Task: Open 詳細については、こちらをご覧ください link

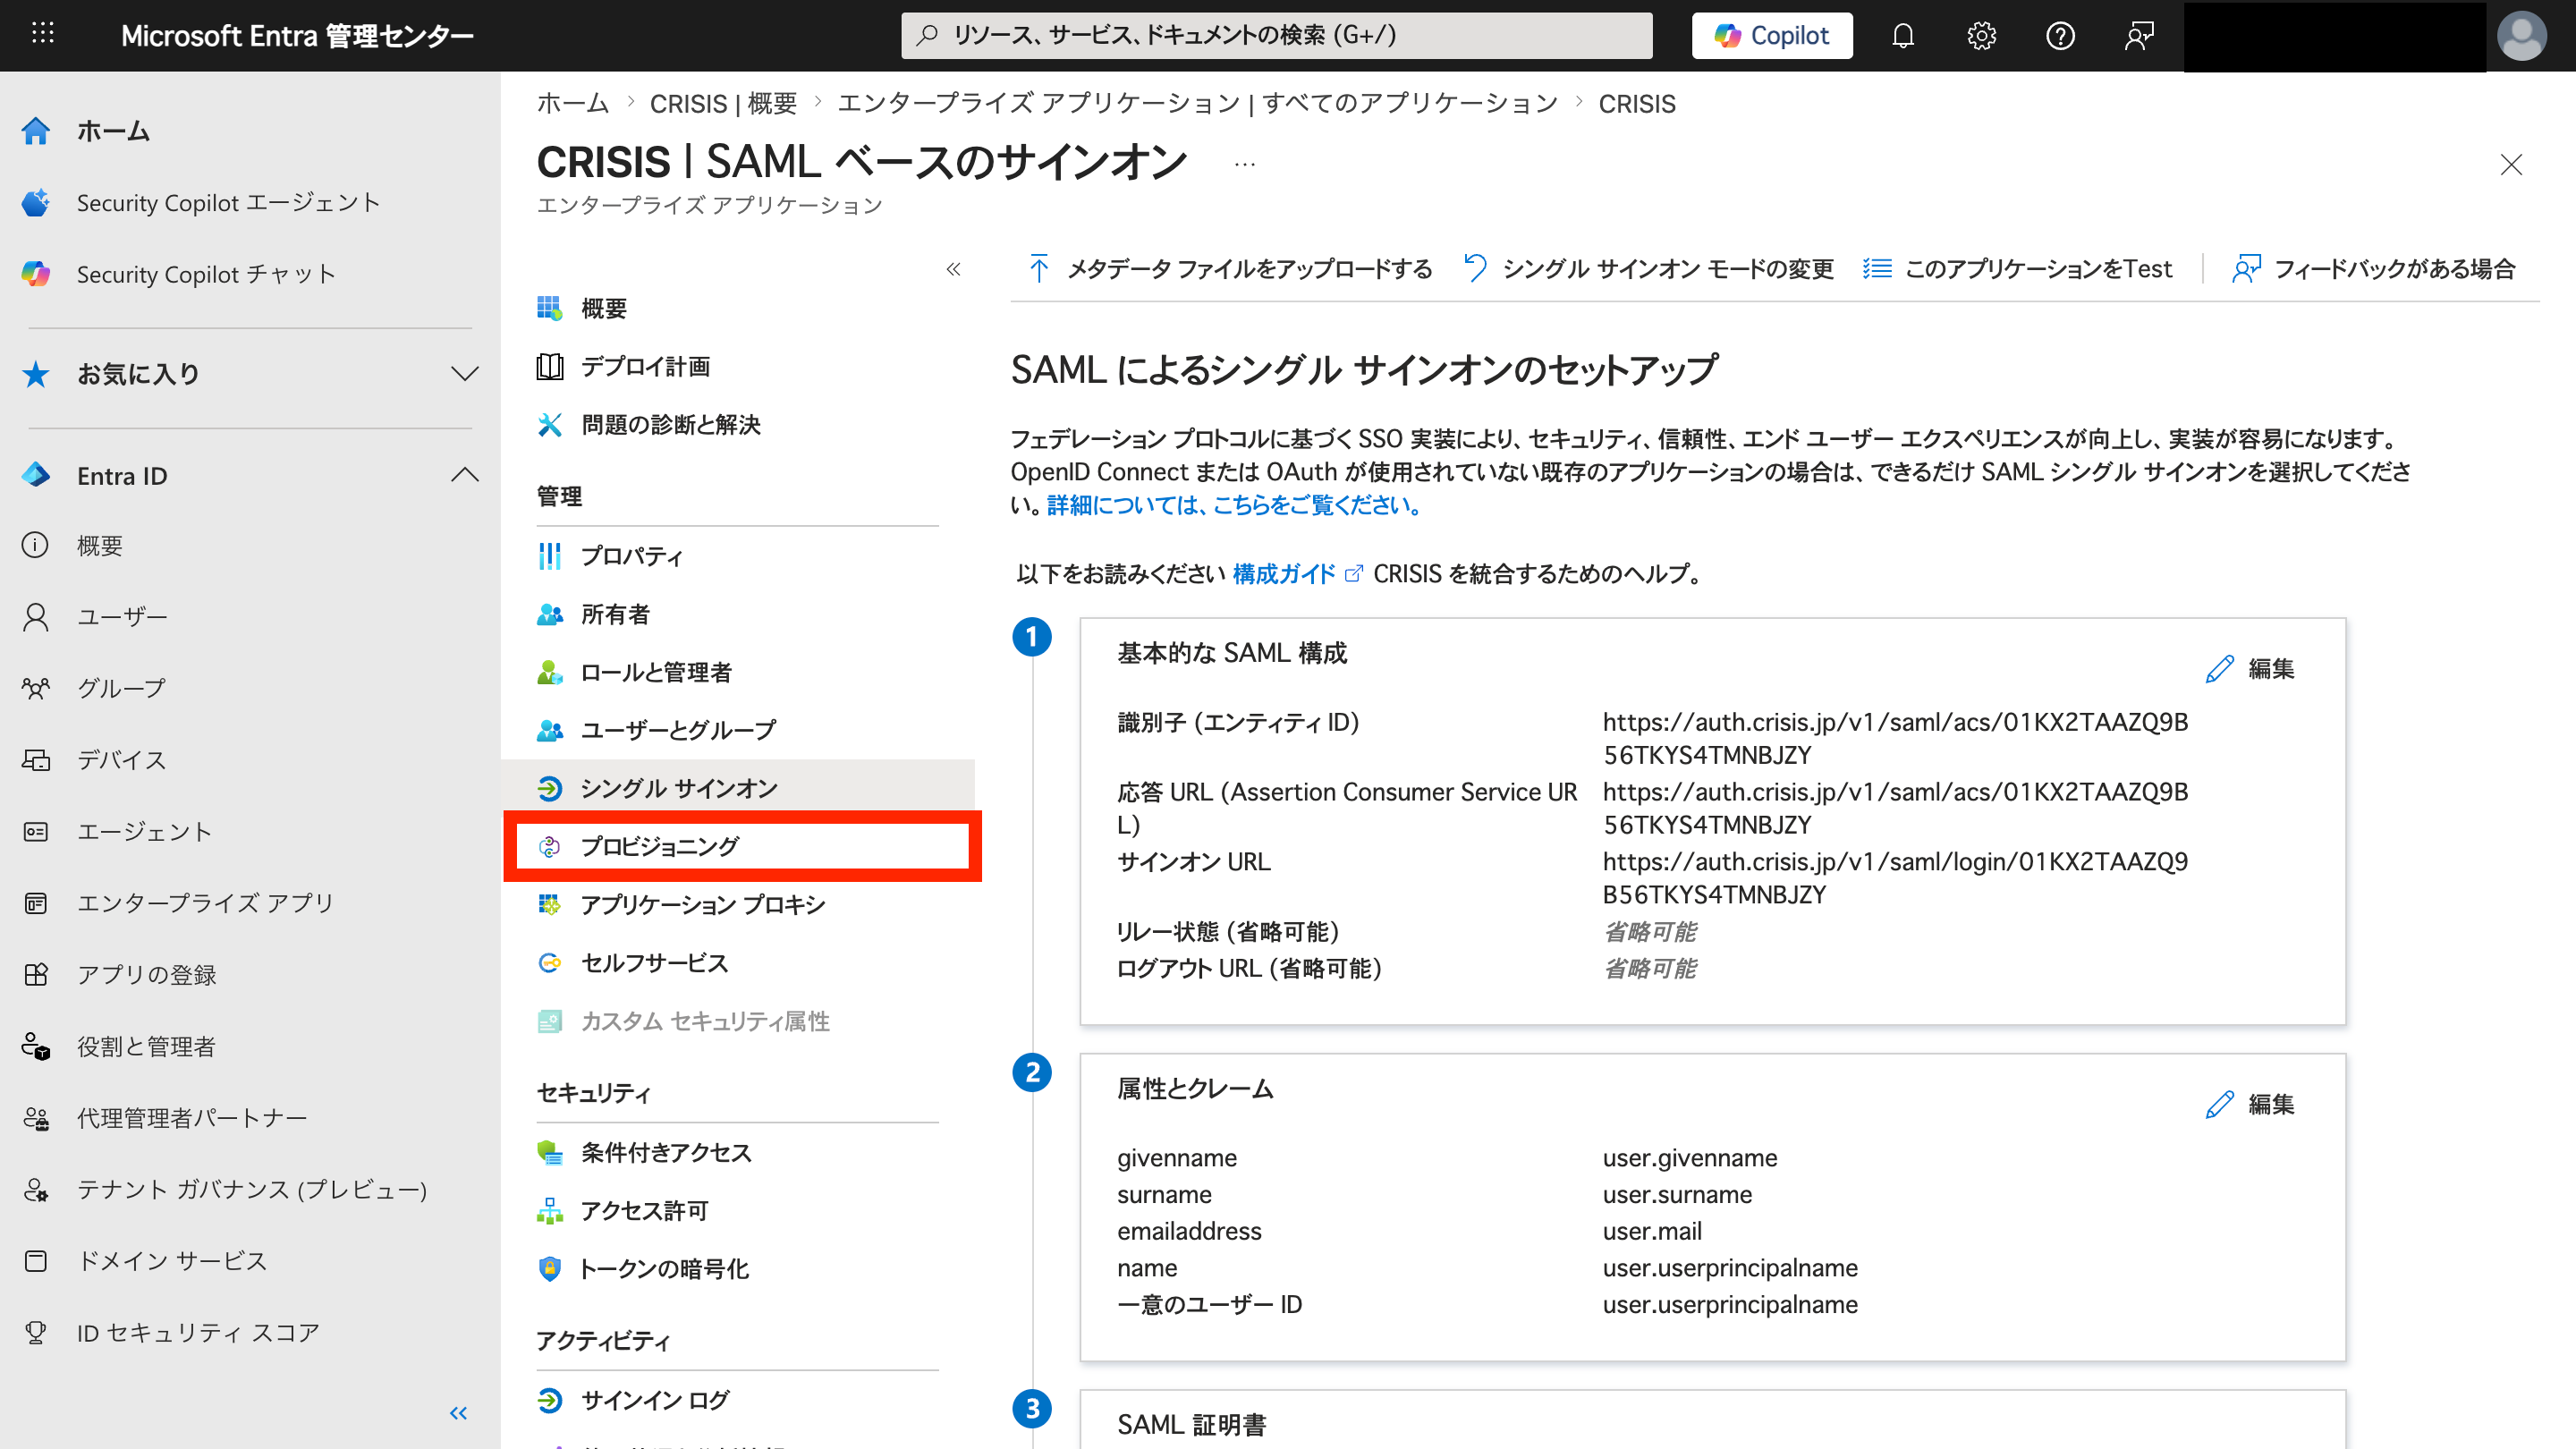Action: click(x=1234, y=505)
